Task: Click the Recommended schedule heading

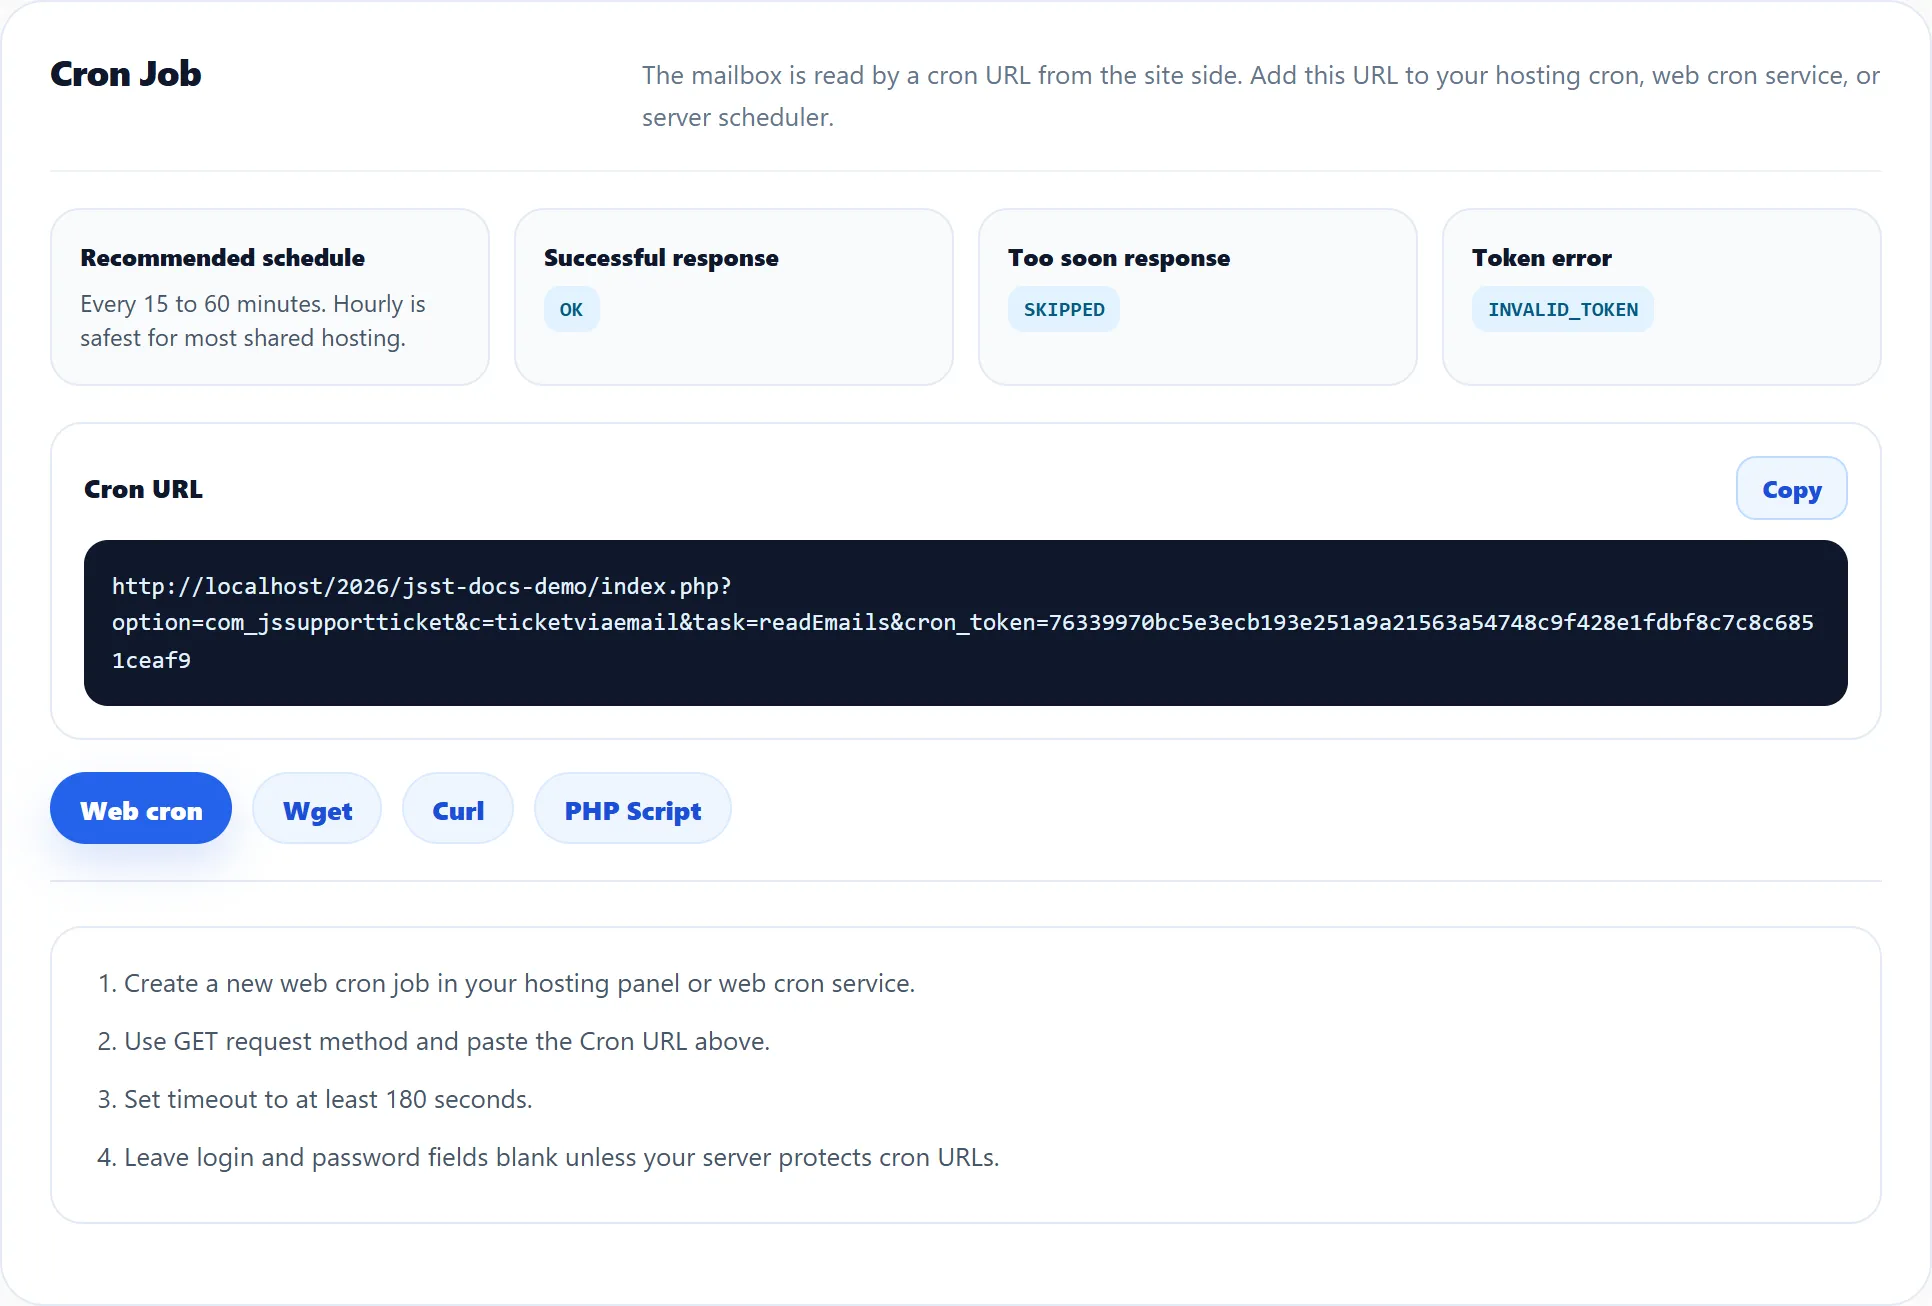Action: [x=223, y=258]
